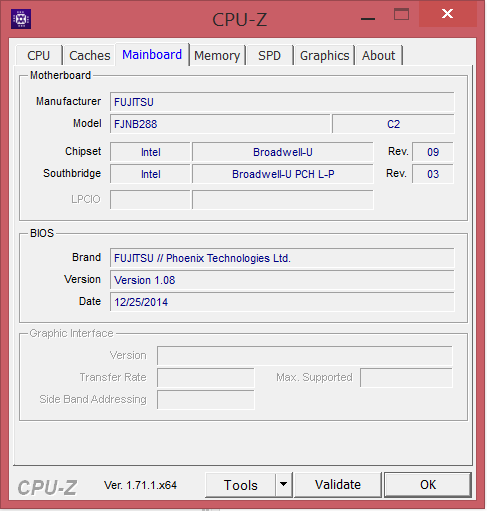Click the Transfer Rate field
487x511 pixels.
(x=206, y=378)
